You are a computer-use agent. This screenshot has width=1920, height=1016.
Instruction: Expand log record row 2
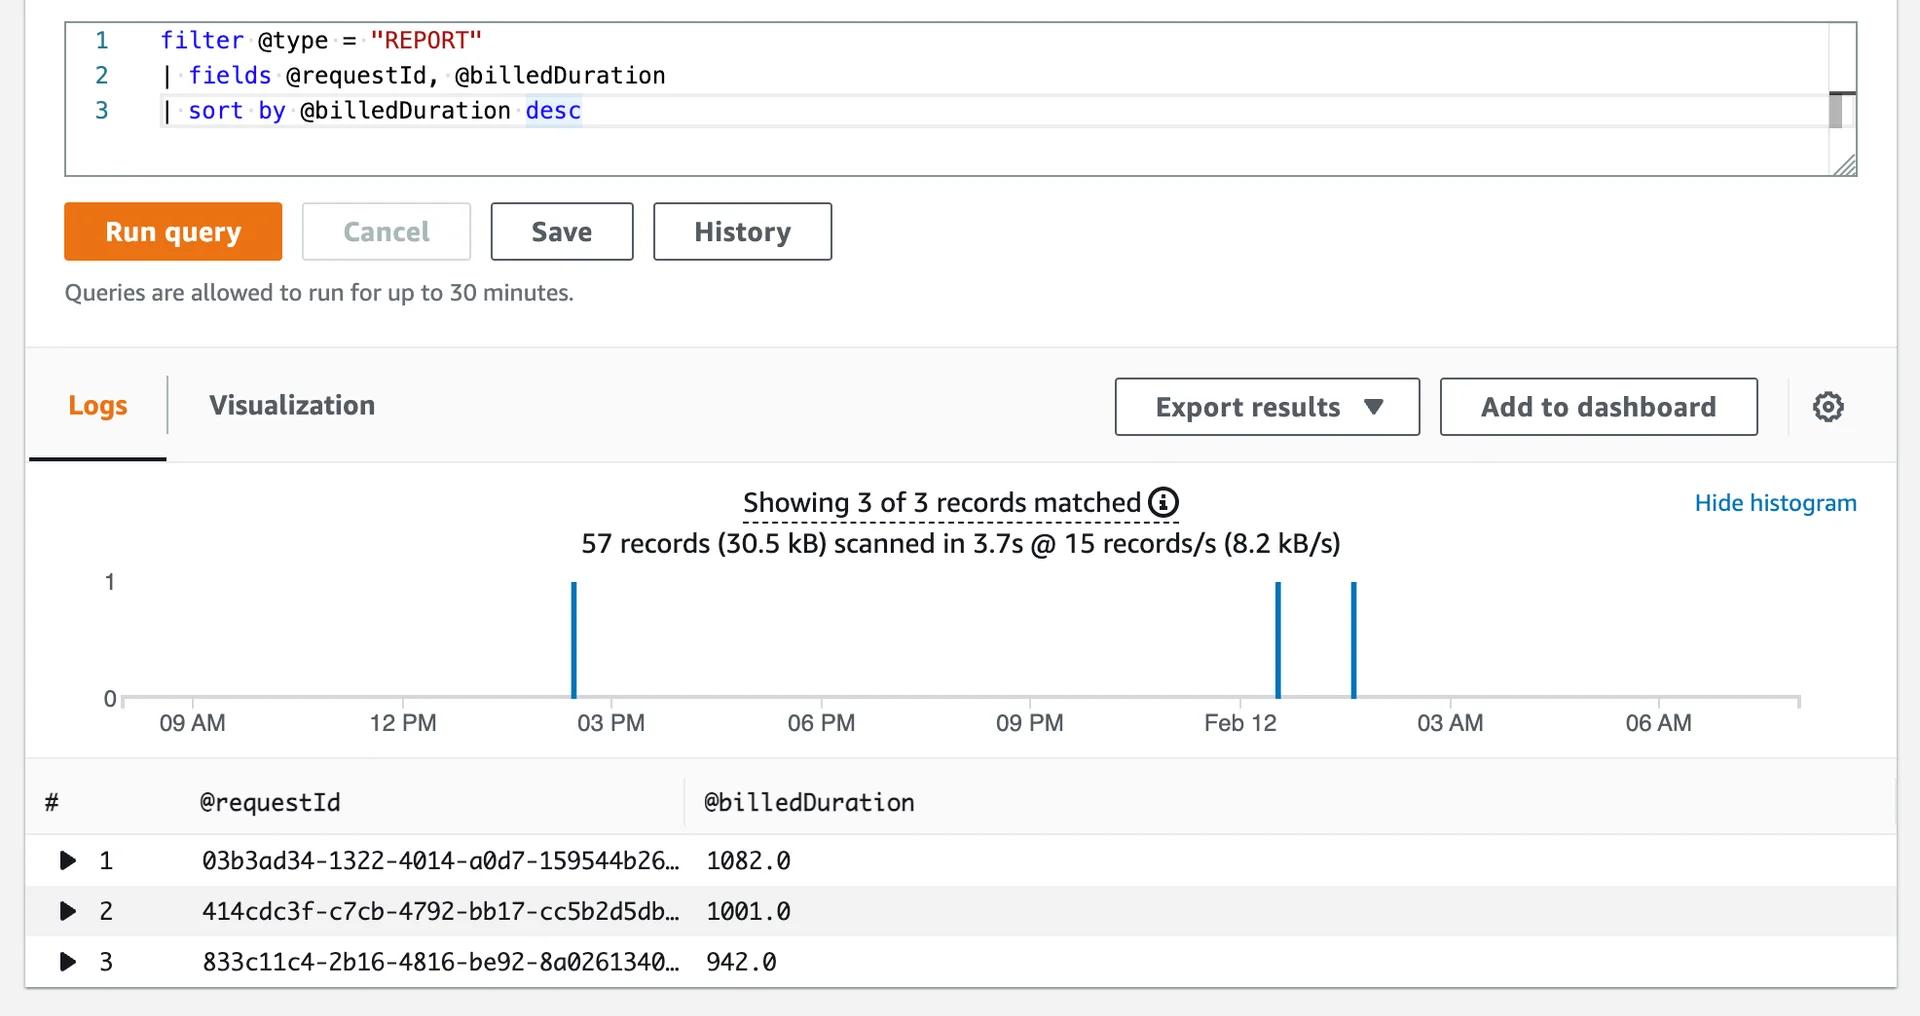(x=68, y=911)
